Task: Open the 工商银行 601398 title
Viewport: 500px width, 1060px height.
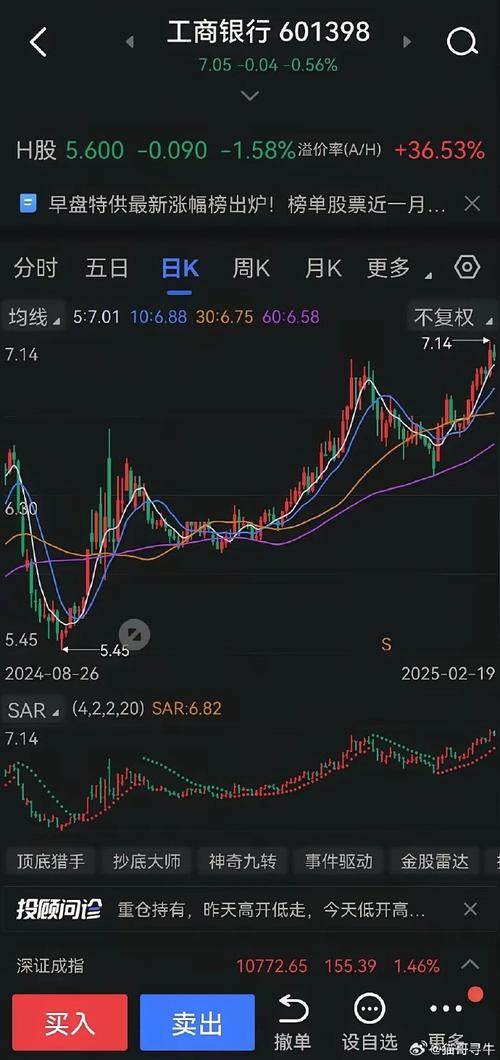Action: 268,32
